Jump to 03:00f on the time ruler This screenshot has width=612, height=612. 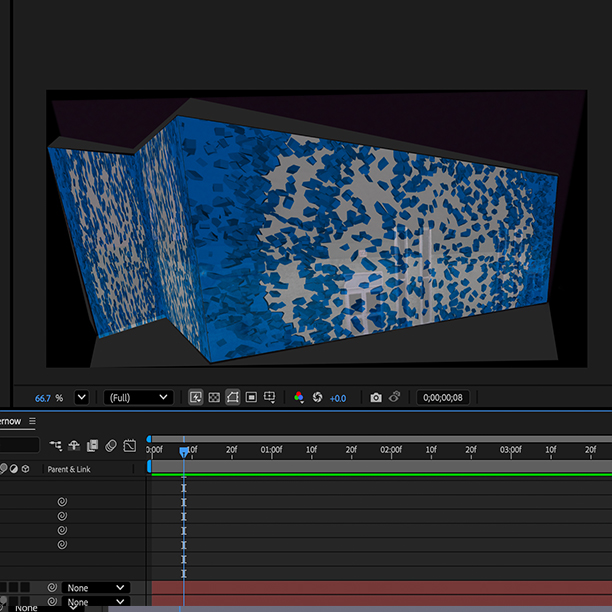[511, 450]
